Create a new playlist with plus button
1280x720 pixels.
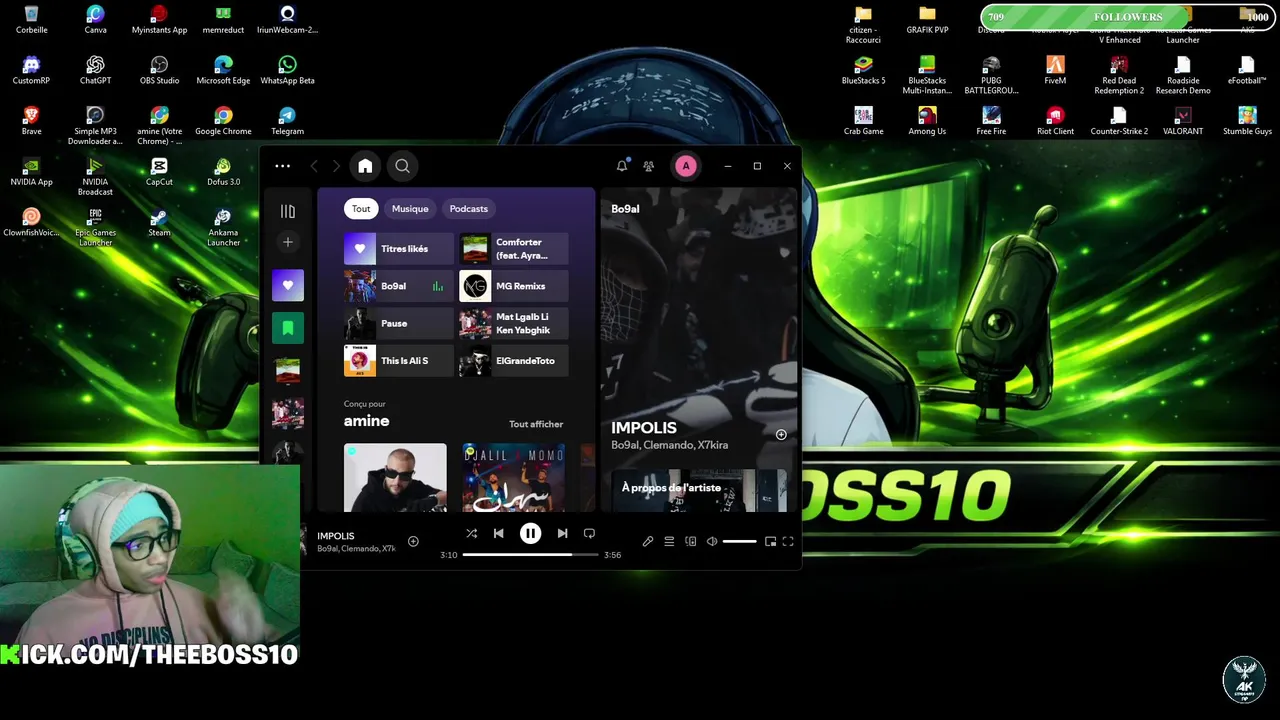pos(288,242)
